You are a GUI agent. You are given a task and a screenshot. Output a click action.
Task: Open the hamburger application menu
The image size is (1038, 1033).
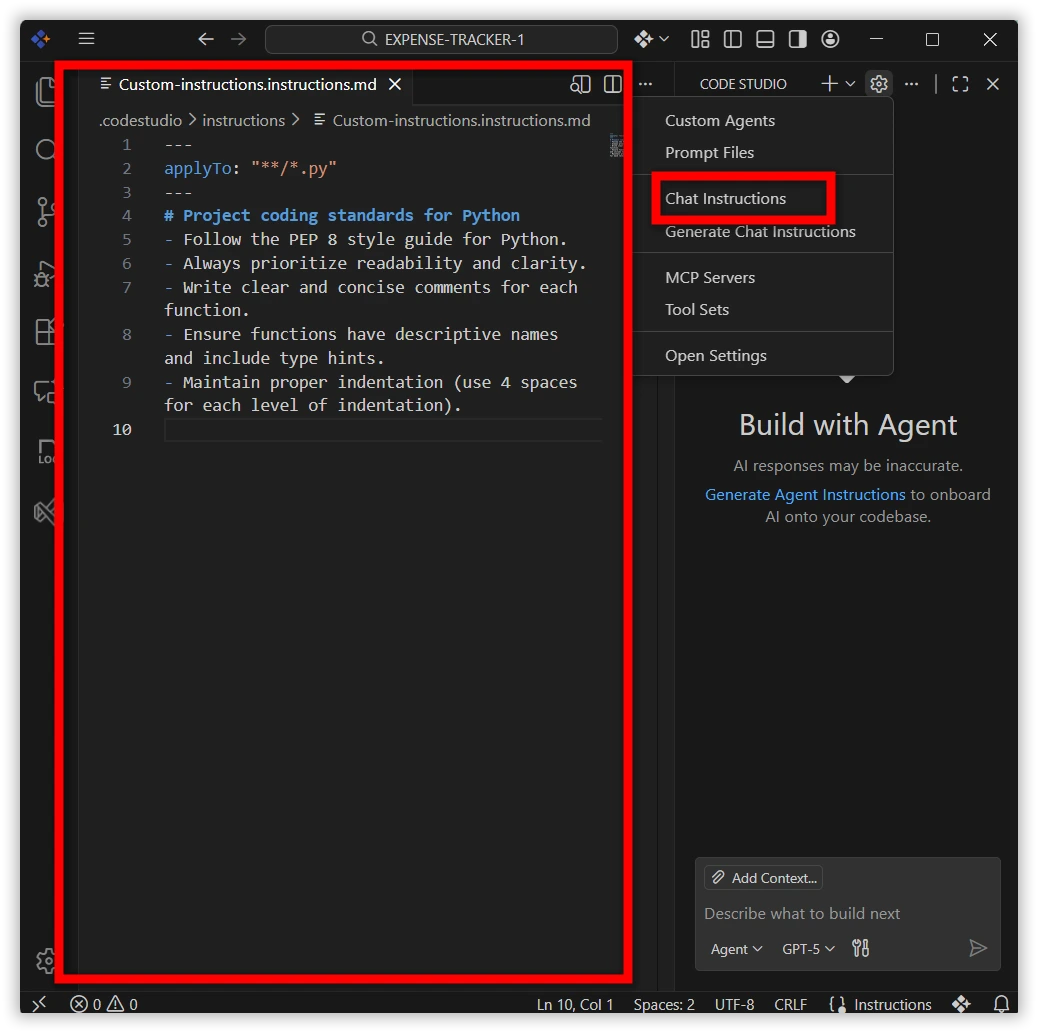(87, 39)
